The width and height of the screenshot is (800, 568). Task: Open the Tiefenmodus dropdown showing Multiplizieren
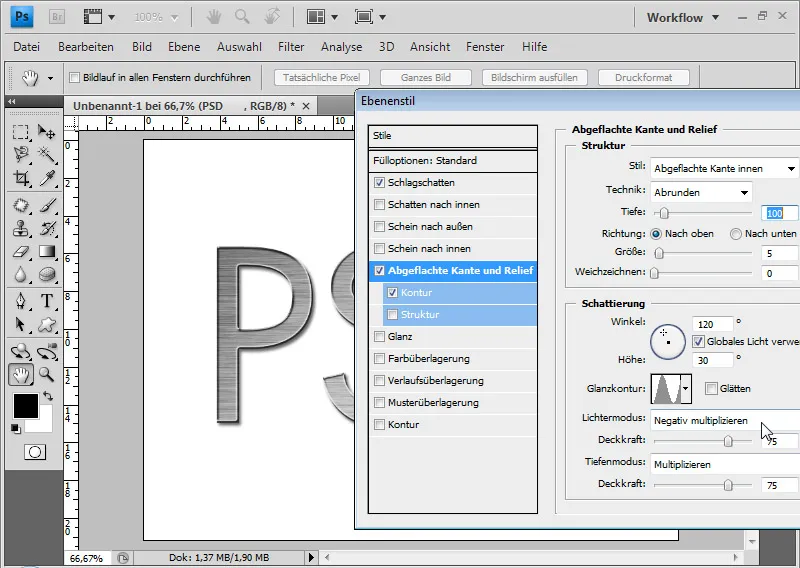coord(725,464)
